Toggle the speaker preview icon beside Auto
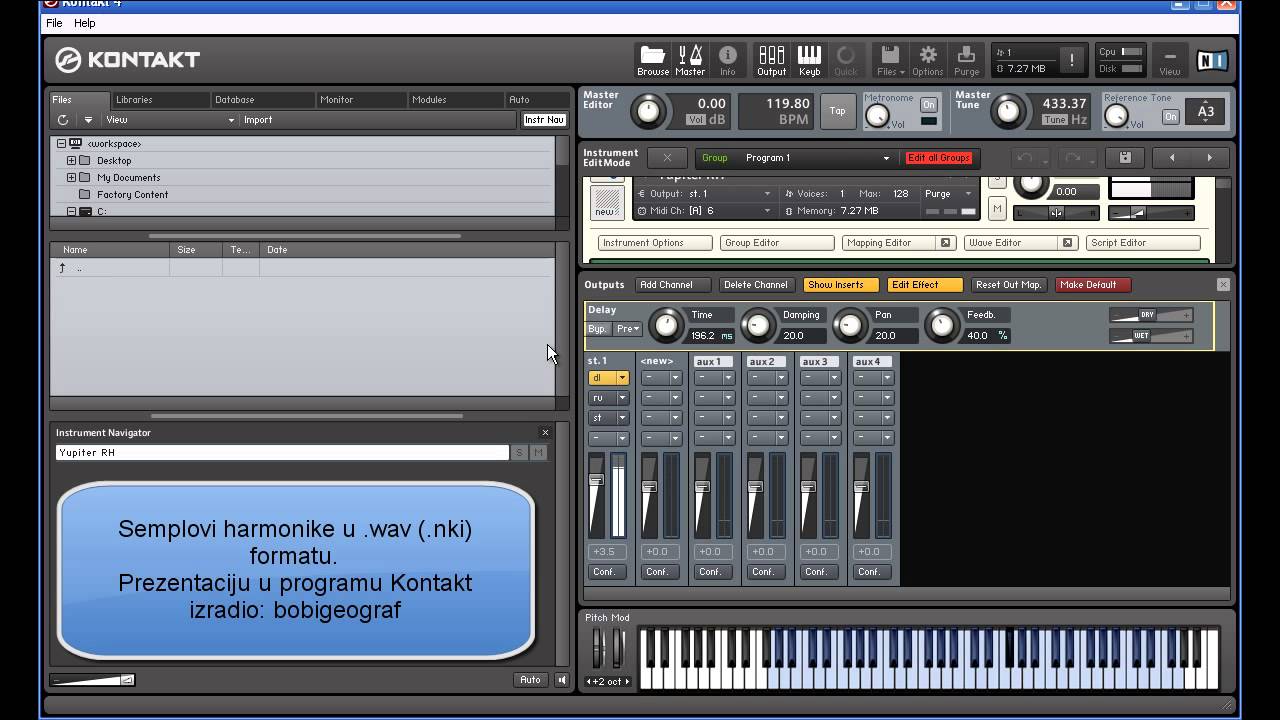This screenshot has width=1280, height=720. coord(561,680)
